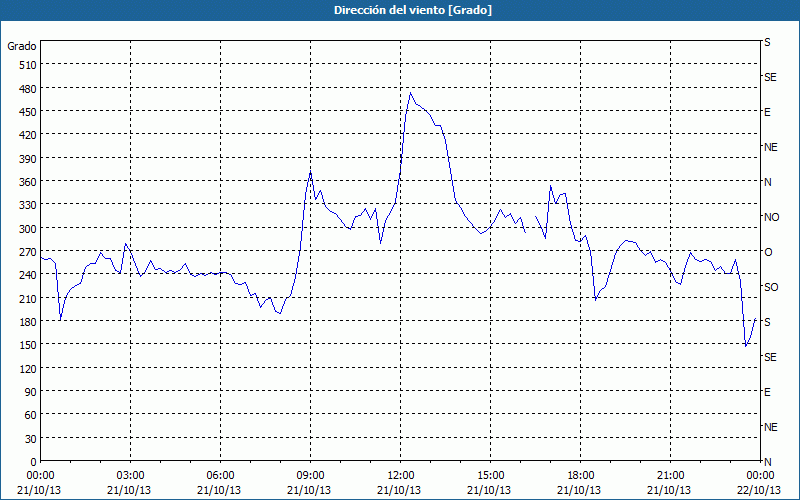Click the 'SO' compass label on right axis
This screenshot has width=800, height=500.
click(771, 287)
